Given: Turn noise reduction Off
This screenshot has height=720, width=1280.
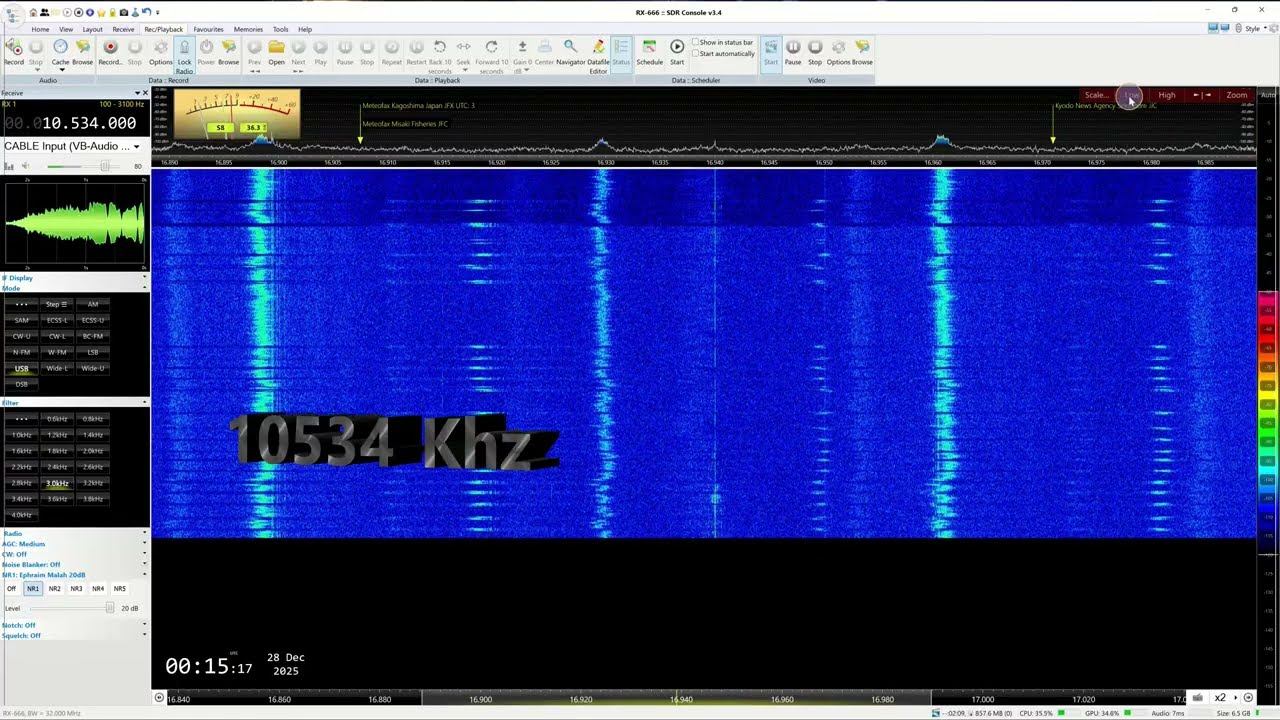Looking at the screenshot, I should [x=12, y=589].
